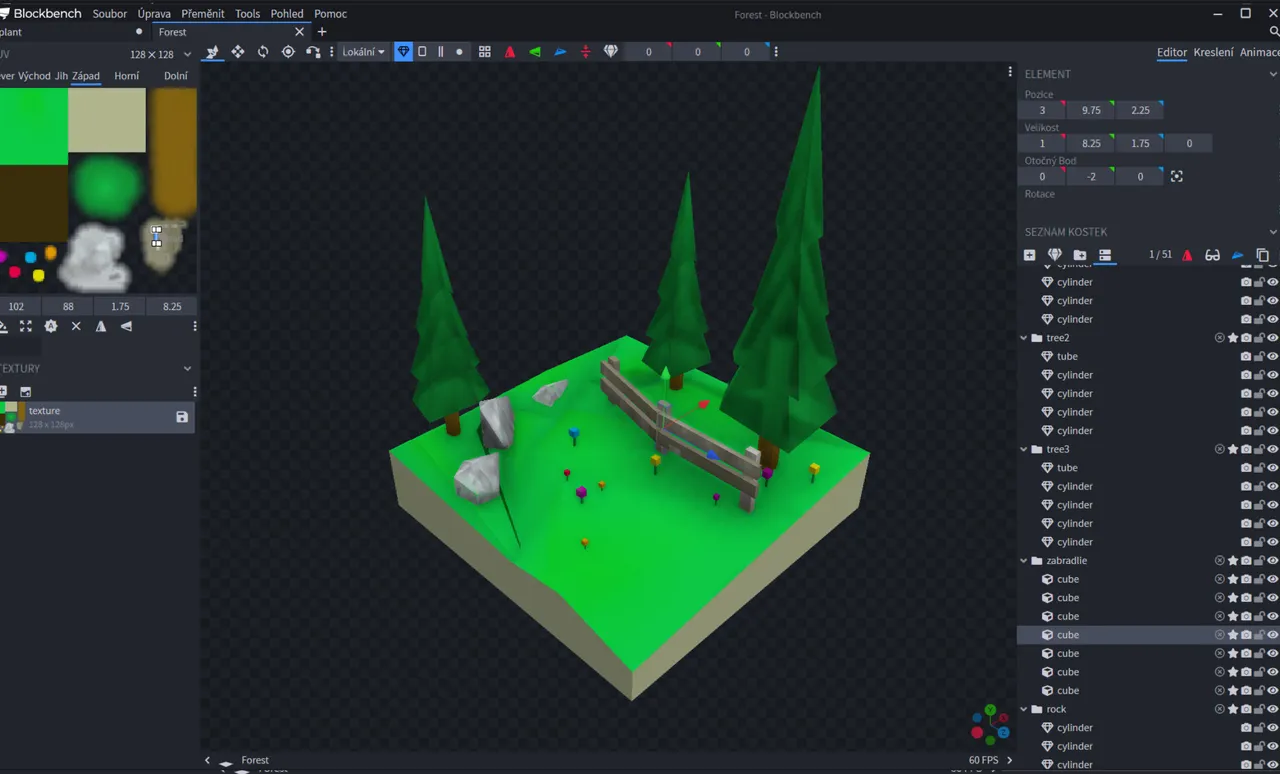This screenshot has width=1280, height=774.
Task: Click the duplicate icon in outliner toolbar
Action: pos(1262,255)
